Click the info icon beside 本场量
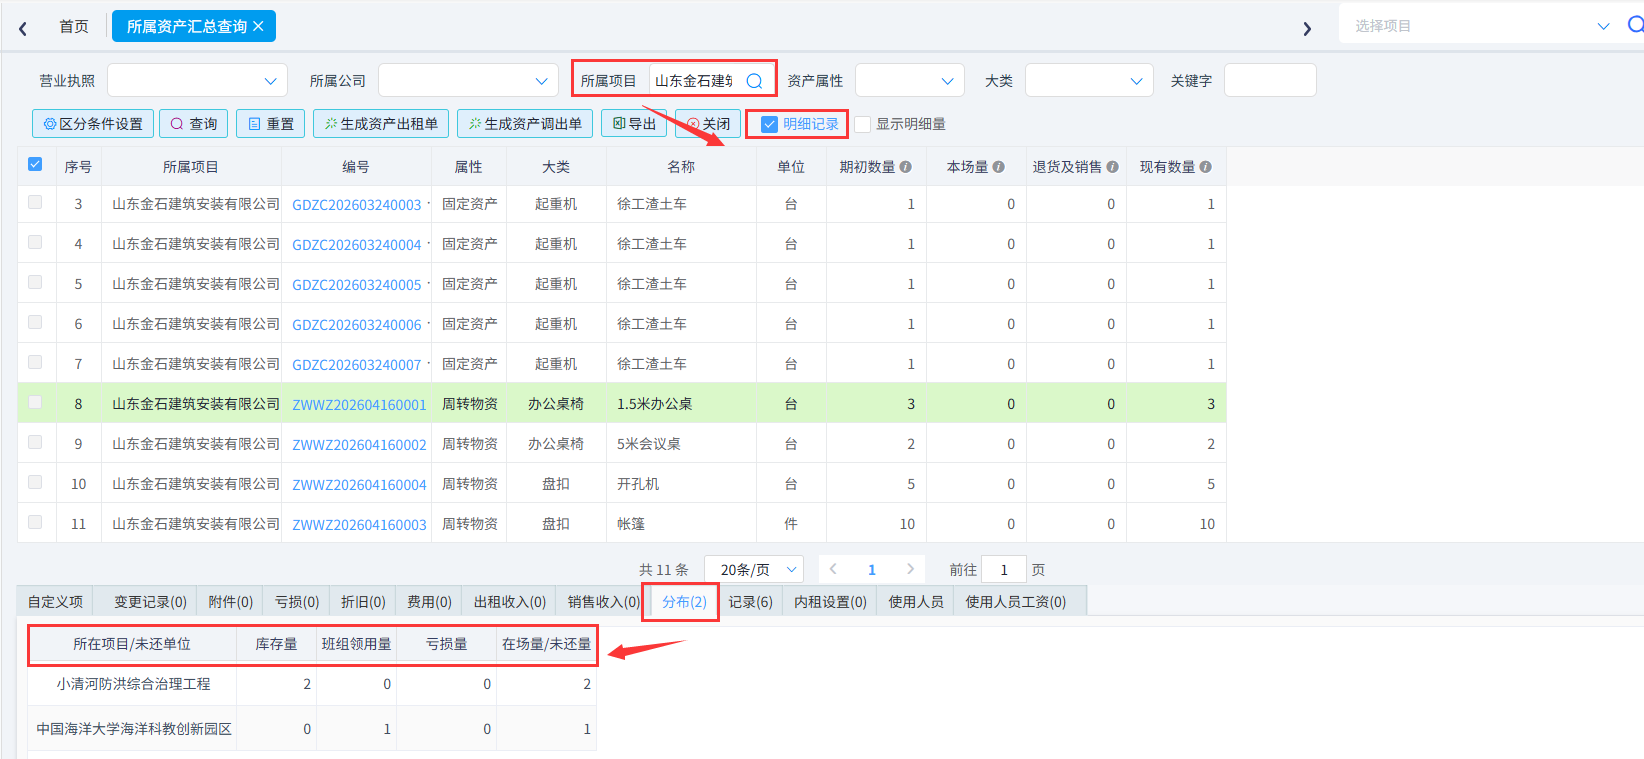 point(998,167)
